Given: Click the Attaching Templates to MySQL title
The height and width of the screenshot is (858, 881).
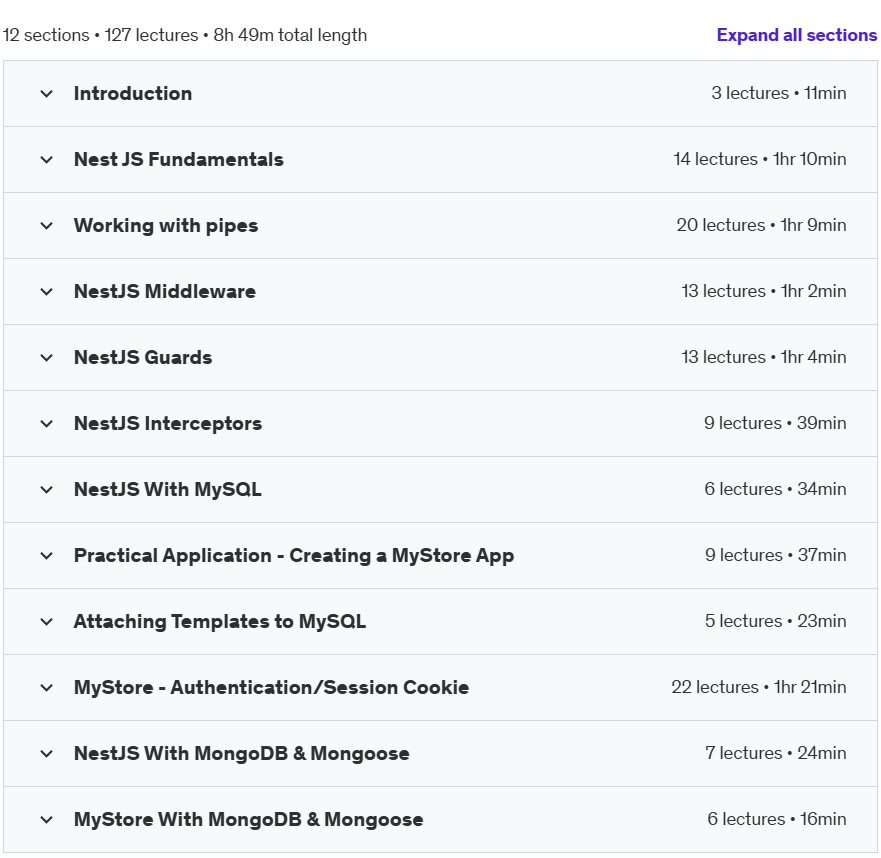Looking at the screenshot, I should pos(220,621).
